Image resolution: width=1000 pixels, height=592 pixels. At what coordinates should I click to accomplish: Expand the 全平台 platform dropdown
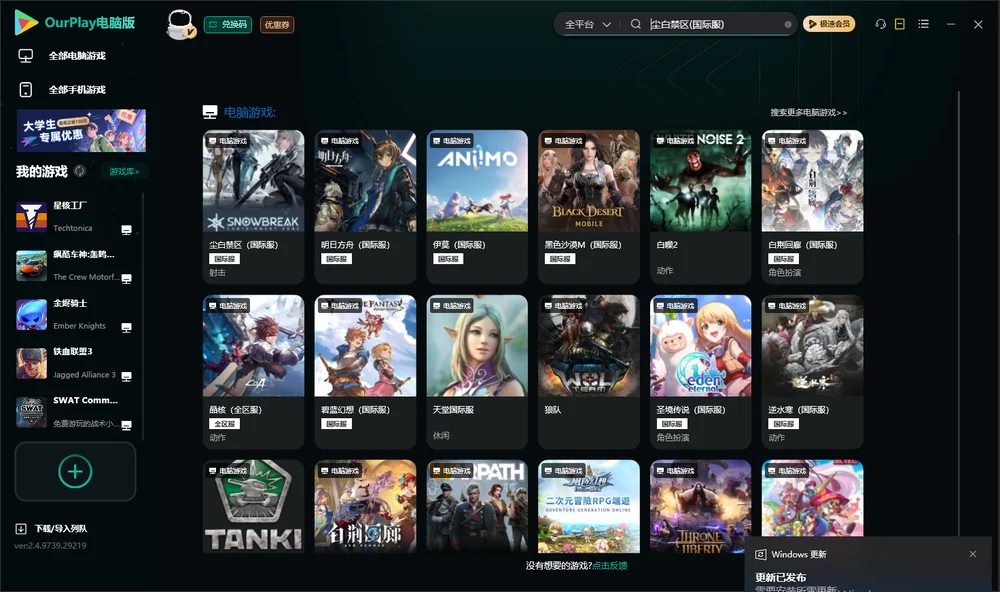pyautogui.click(x=587, y=24)
